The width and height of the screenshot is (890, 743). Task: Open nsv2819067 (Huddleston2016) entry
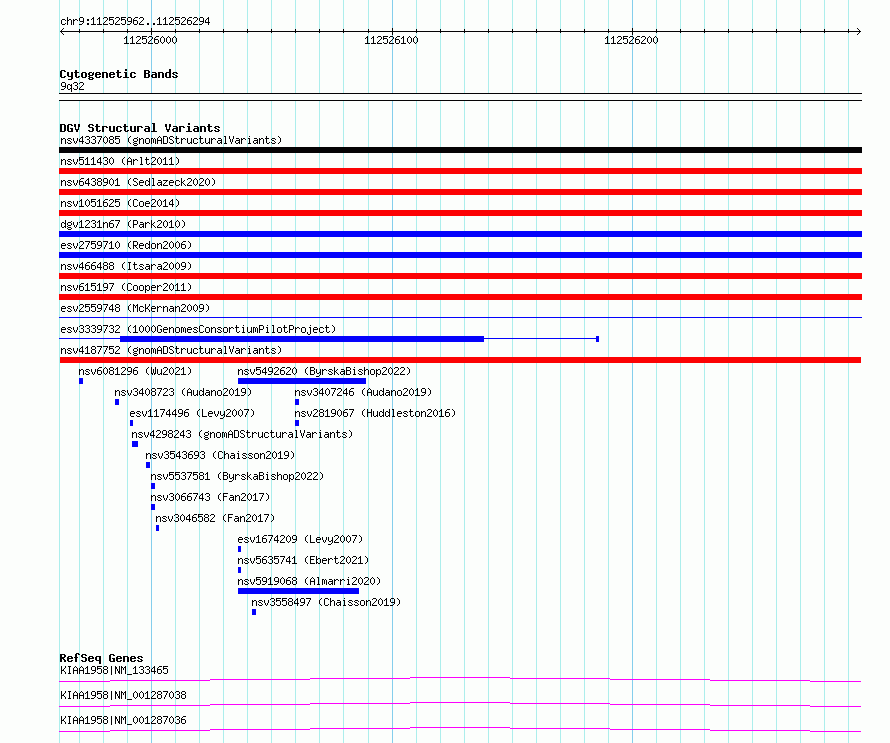tap(375, 413)
